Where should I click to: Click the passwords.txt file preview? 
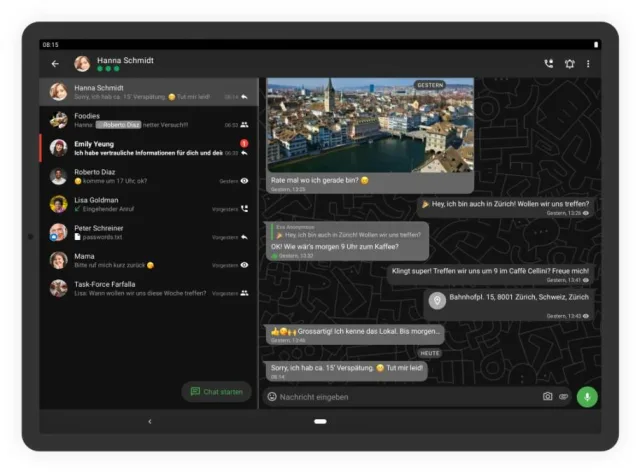point(98,237)
